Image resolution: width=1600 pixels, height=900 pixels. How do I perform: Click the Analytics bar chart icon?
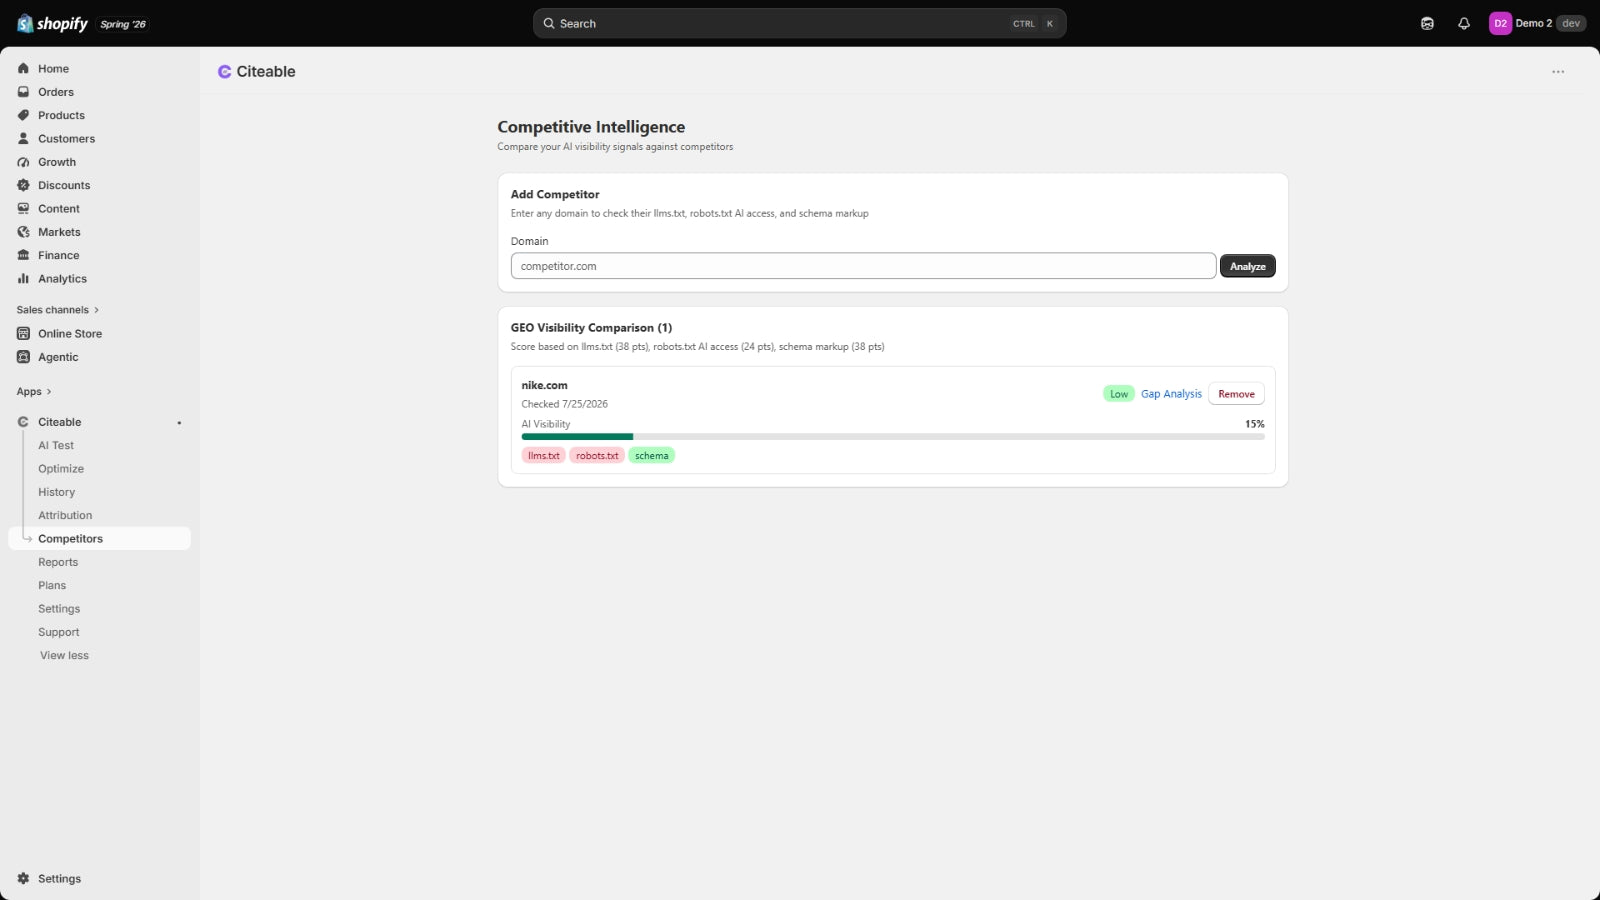tap(23, 279)
